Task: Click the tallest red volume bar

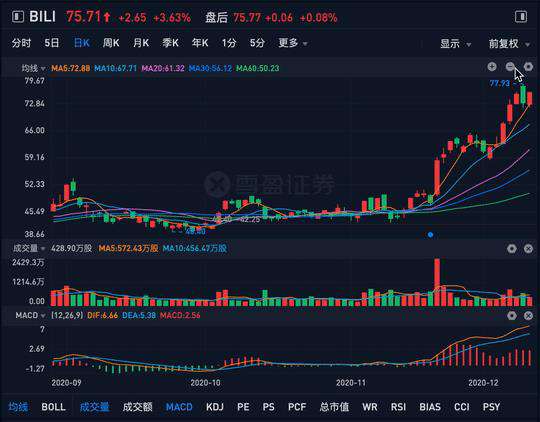Action: [437, 282]
